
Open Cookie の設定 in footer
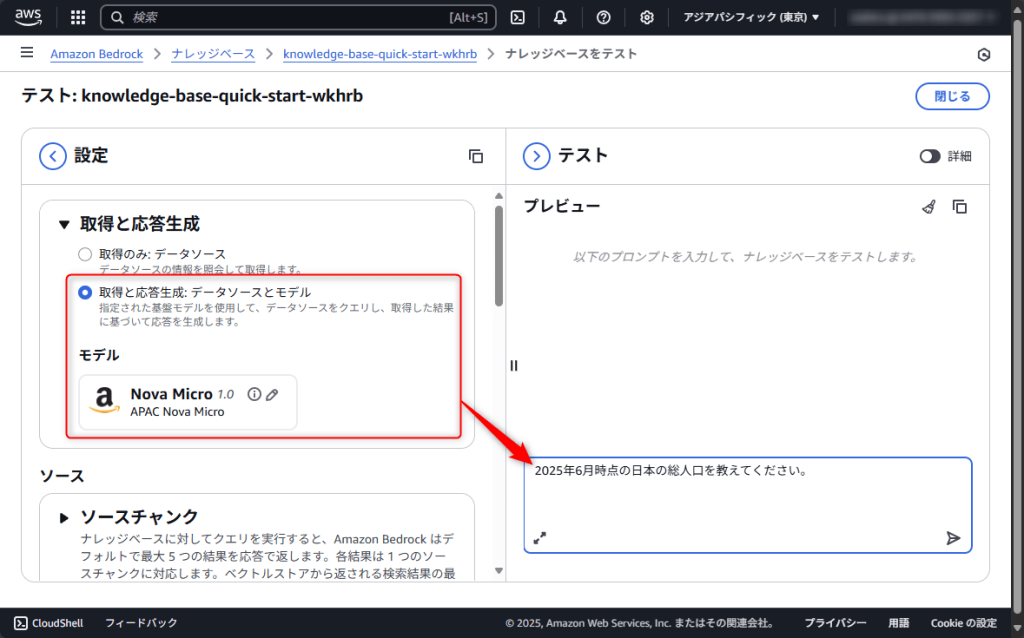click(x=963, y=623)
